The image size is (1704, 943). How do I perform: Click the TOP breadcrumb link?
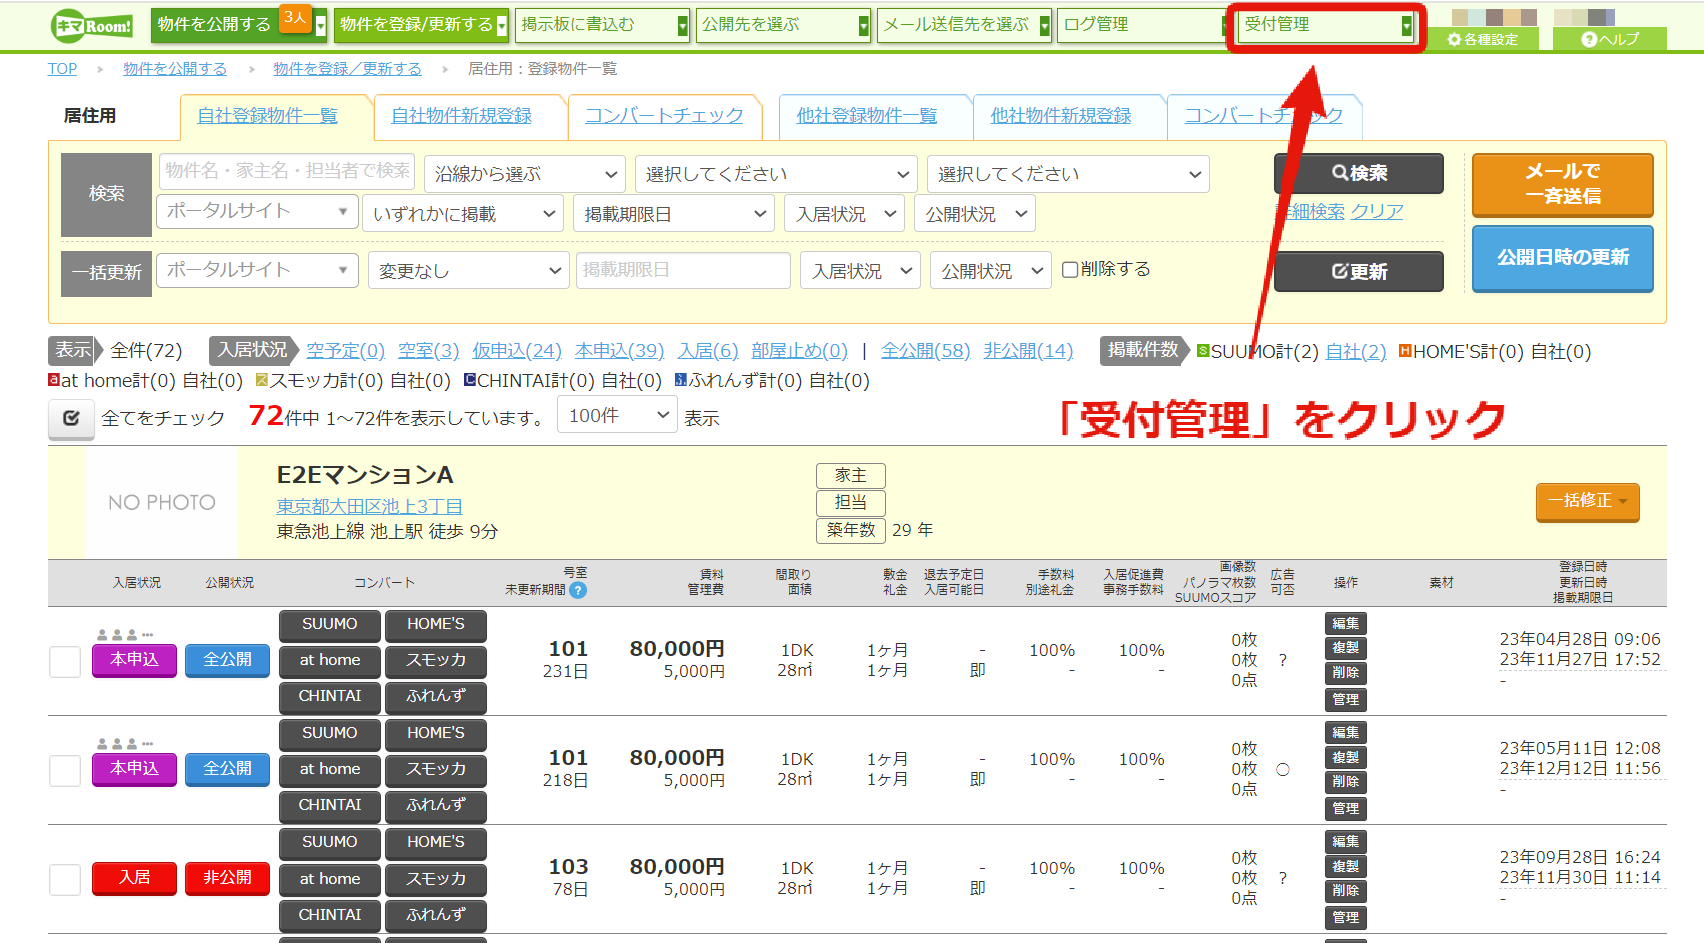62,69
